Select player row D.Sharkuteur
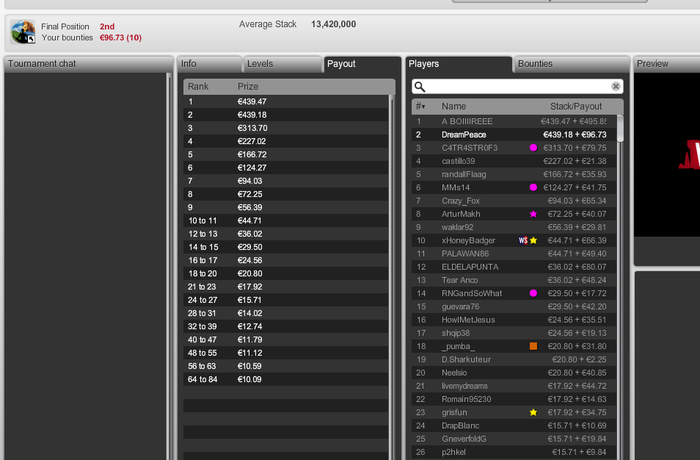This screenshot has height=460, width=700. pyautogui.click(x=514, y=360)
